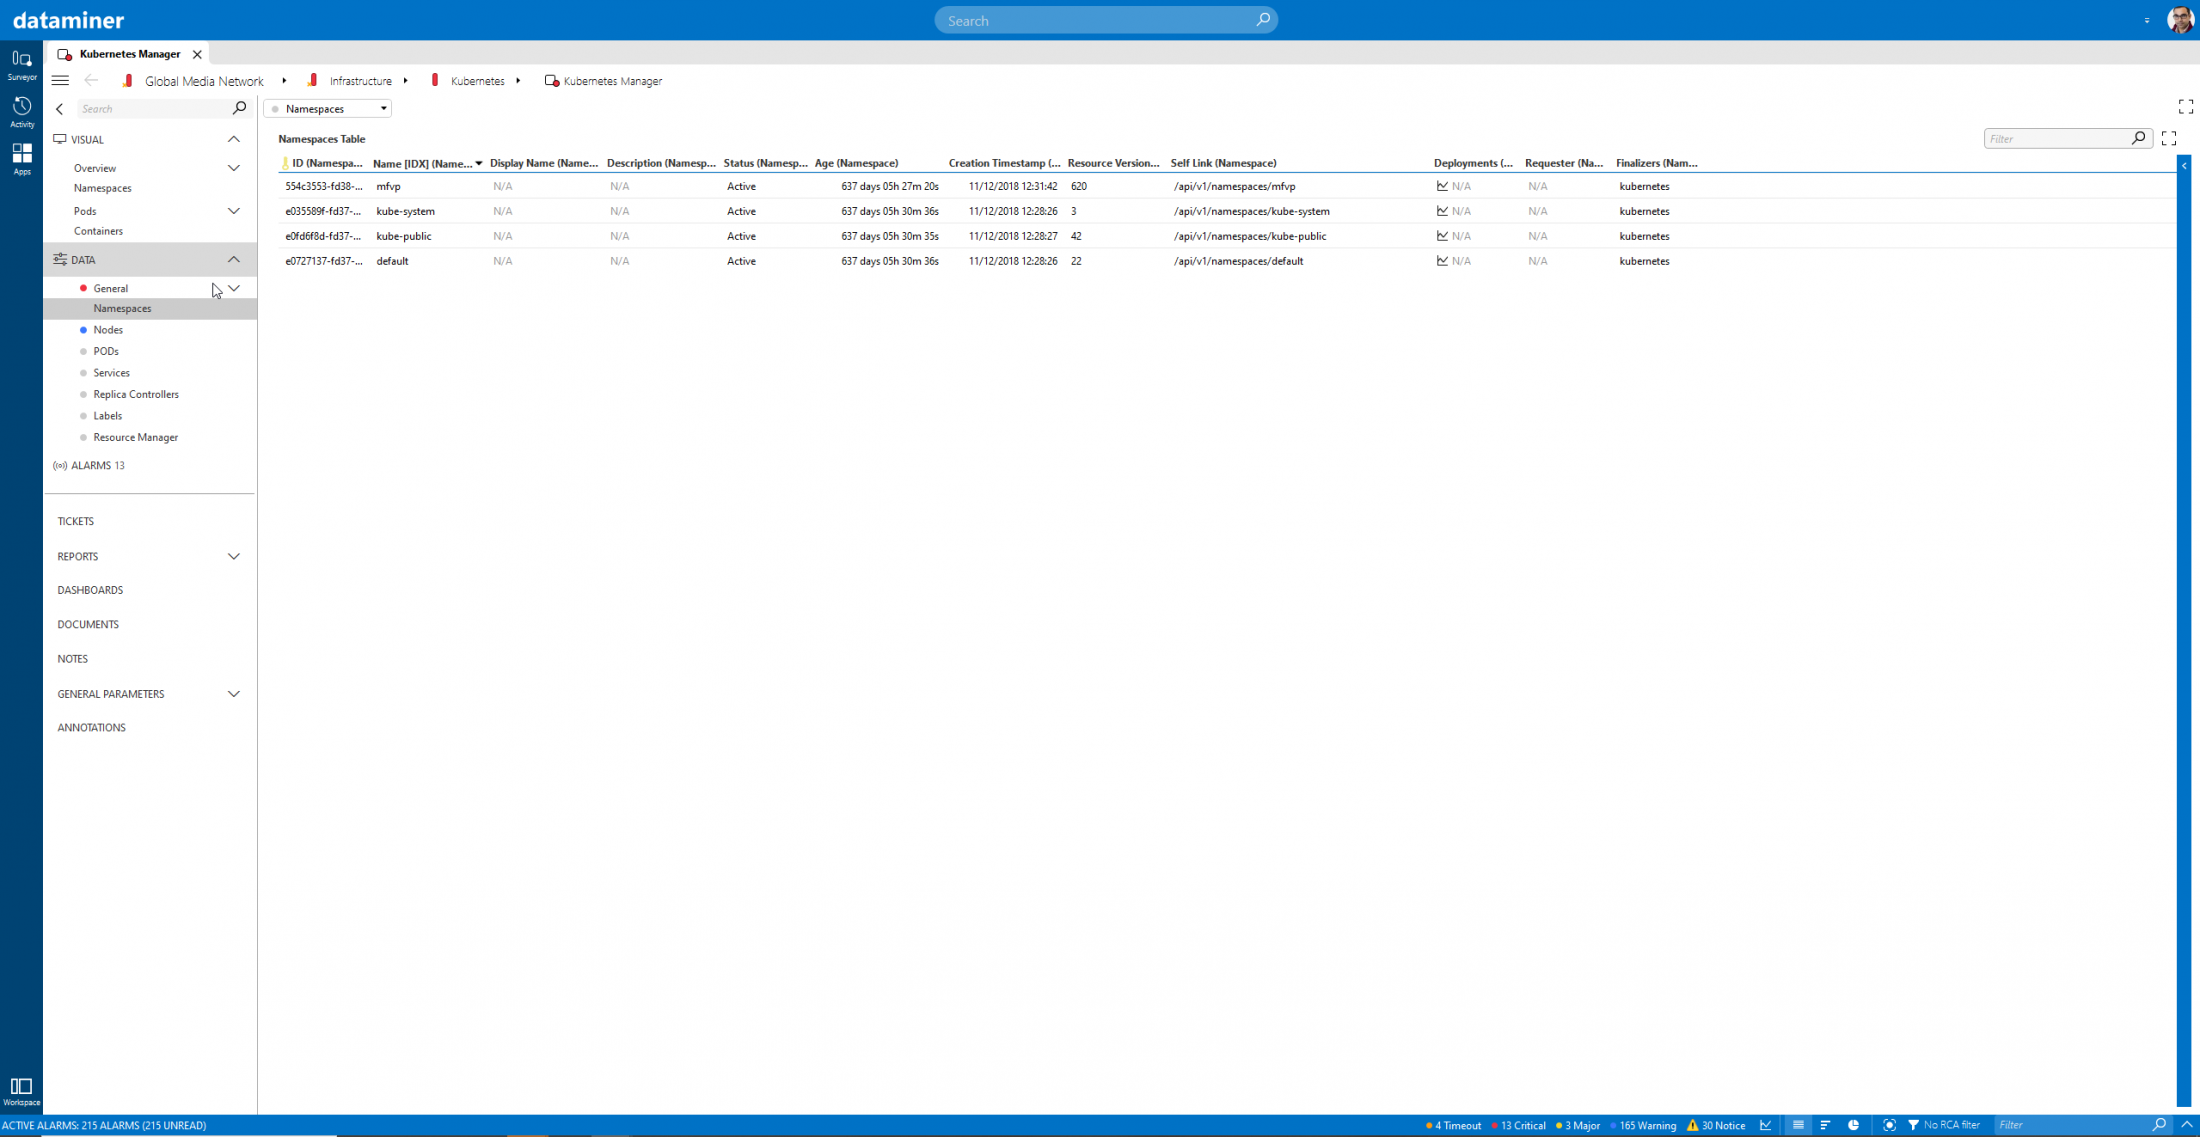Open the Namespaces page dropdown
2200x1137 pixels.
tap(327, 109)
